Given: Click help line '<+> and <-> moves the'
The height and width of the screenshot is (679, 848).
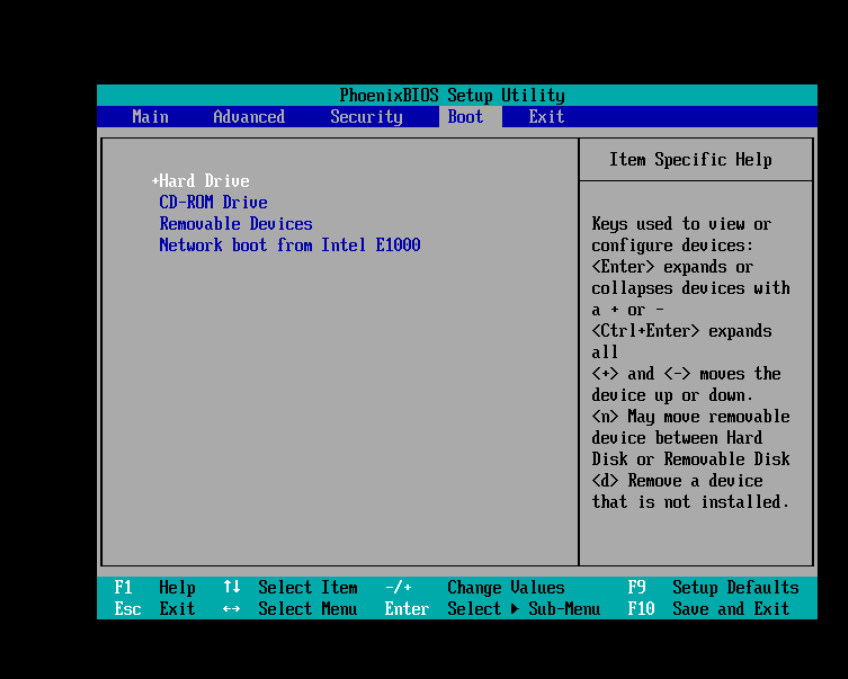Looking at the screenshot, I should click(686, 374).
